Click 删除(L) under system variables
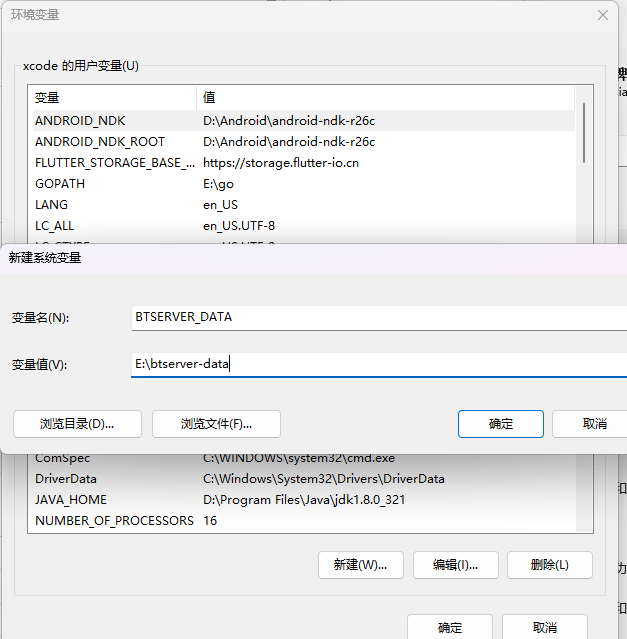 coord(550,565)
